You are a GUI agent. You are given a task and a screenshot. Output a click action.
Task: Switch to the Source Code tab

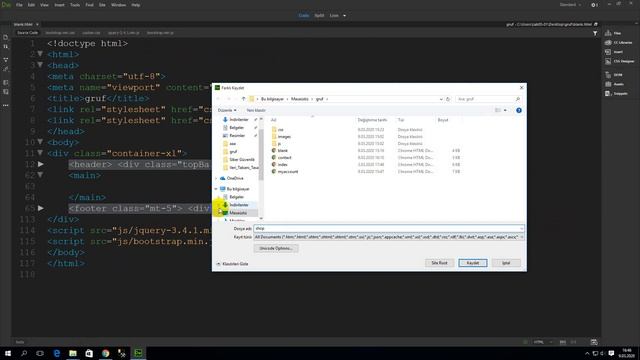pyautogui.click(x=27, y=33)
